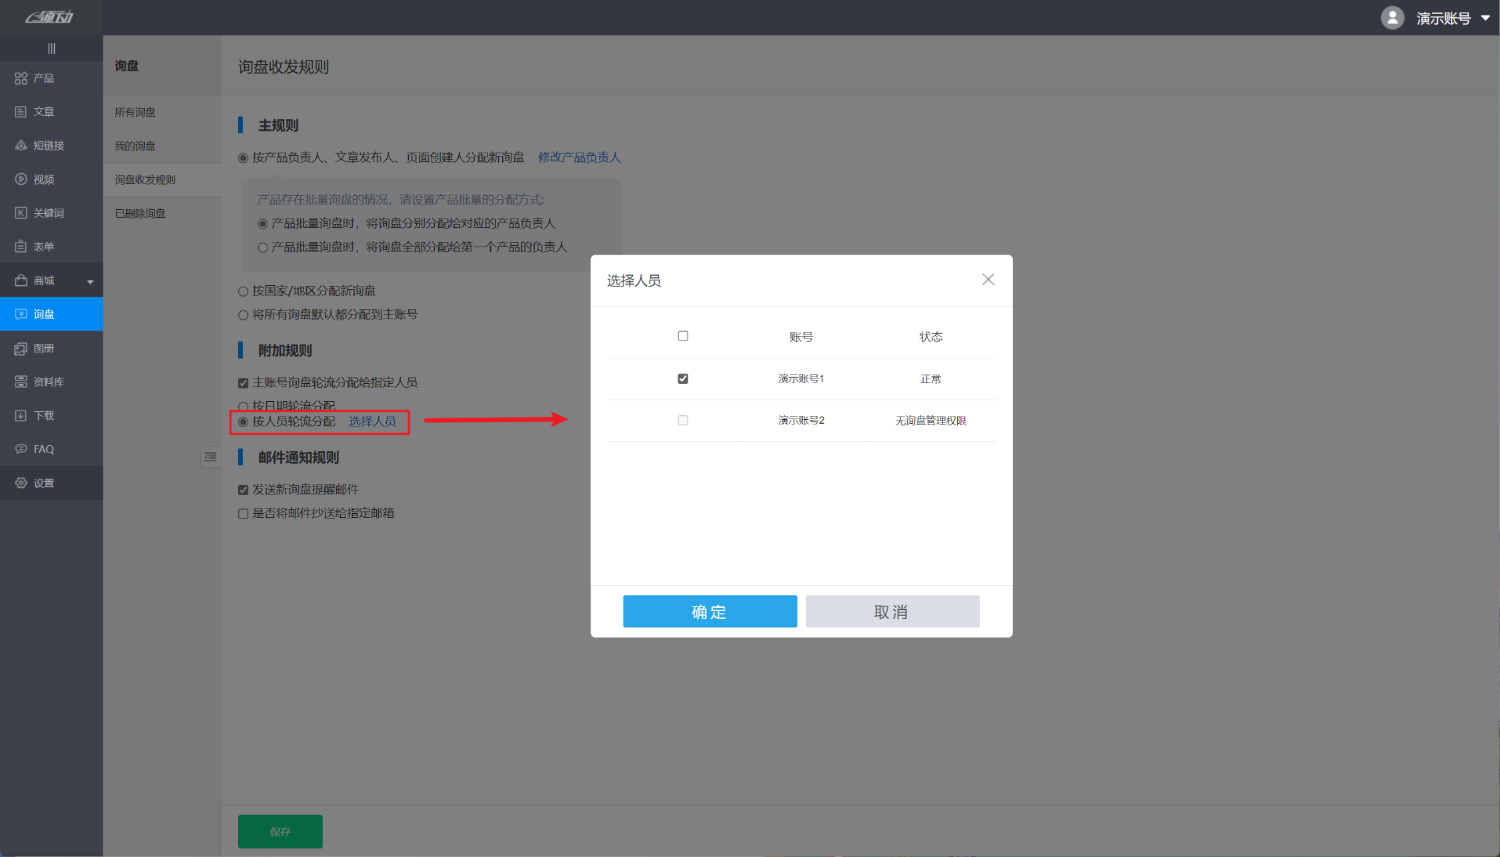
Task: Click the 确定 button in dialog
Action: 710,611
